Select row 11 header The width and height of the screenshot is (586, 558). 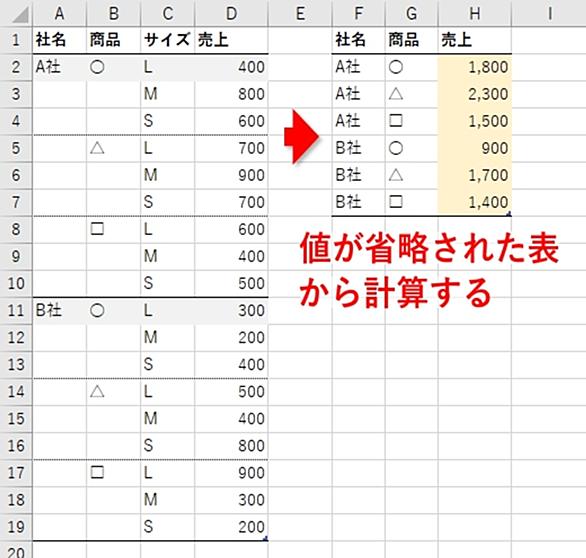pos(16,311)
